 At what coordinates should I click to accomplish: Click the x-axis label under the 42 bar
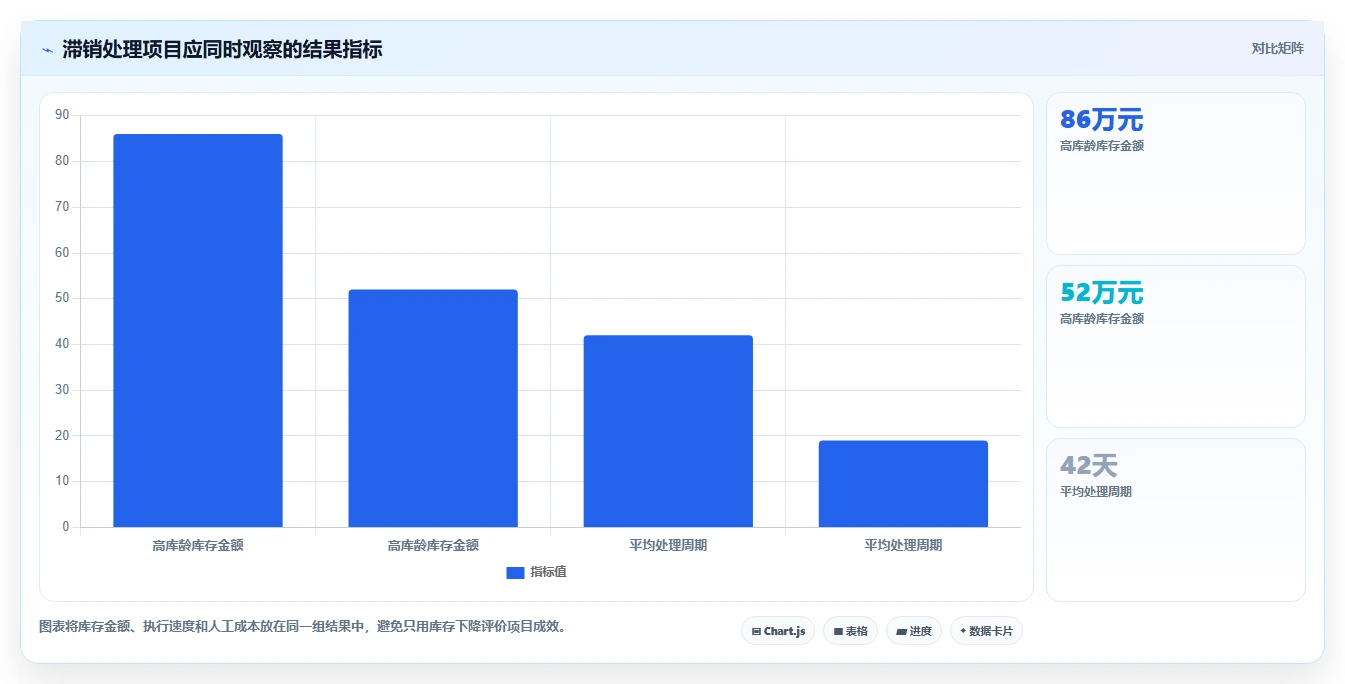point(668,545)
